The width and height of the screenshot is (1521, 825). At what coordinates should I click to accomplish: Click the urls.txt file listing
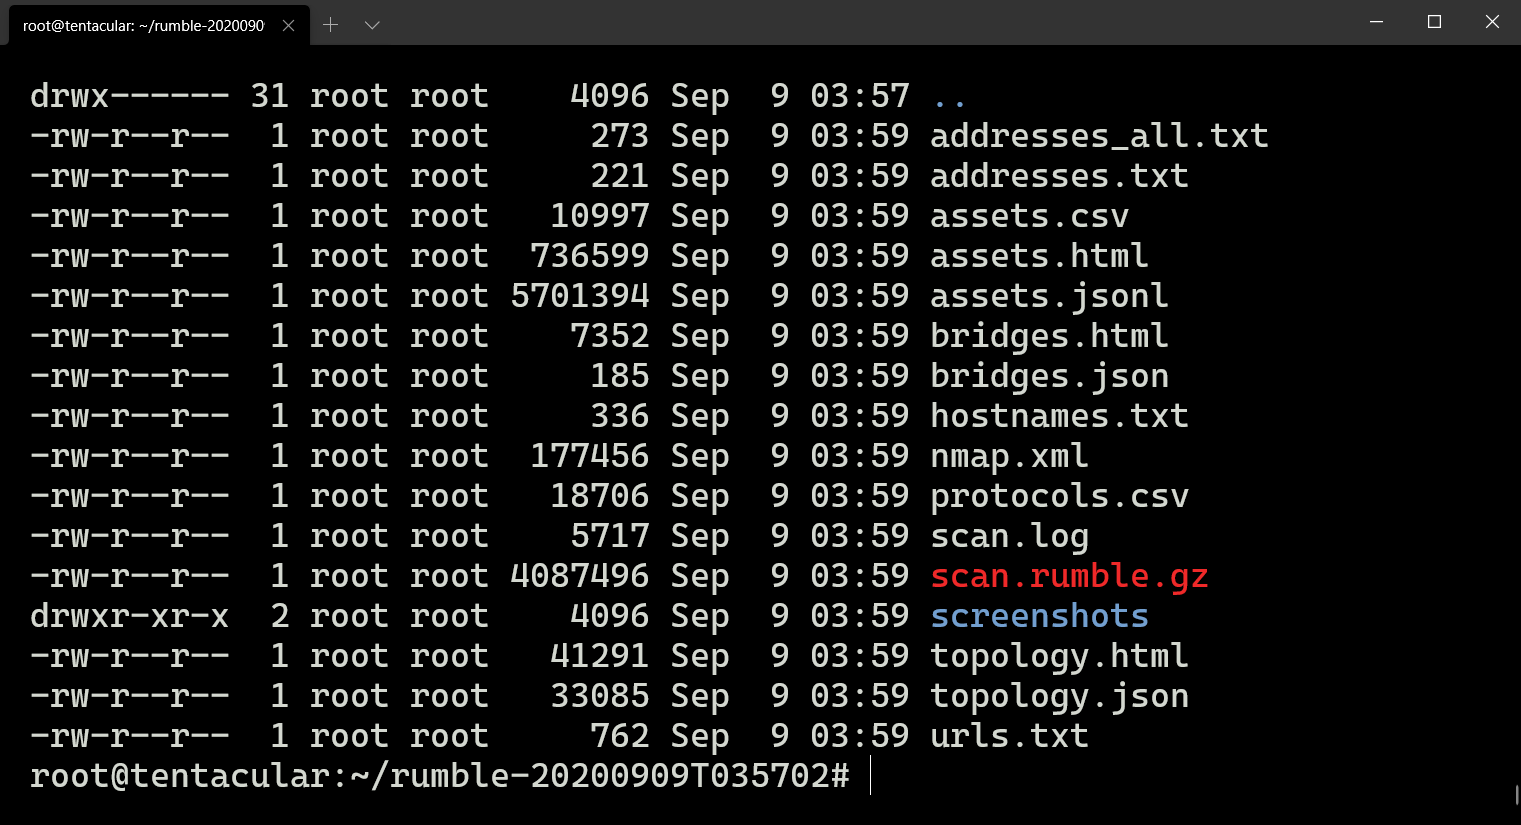[x=1009, y=735]
